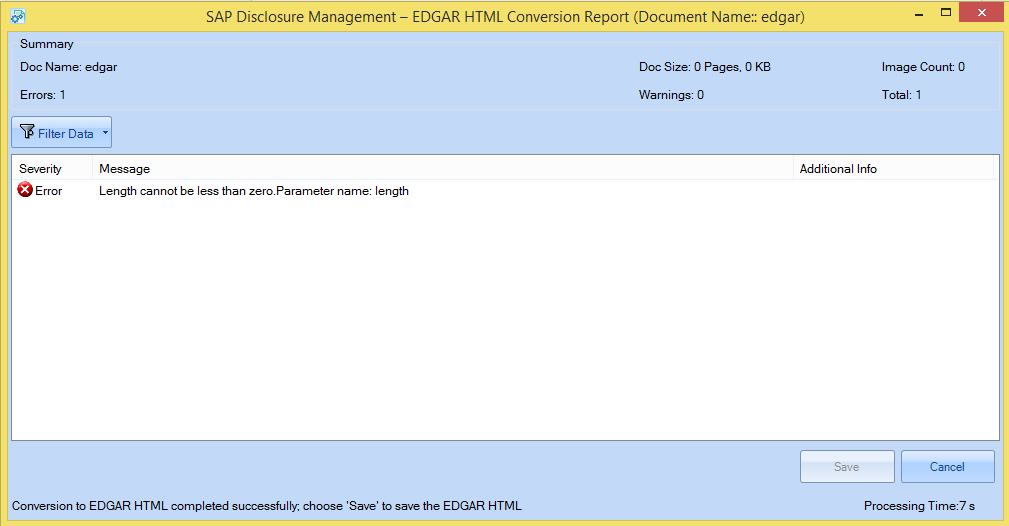Click the 'Doc Name: edgar' text

pos(68,67)
